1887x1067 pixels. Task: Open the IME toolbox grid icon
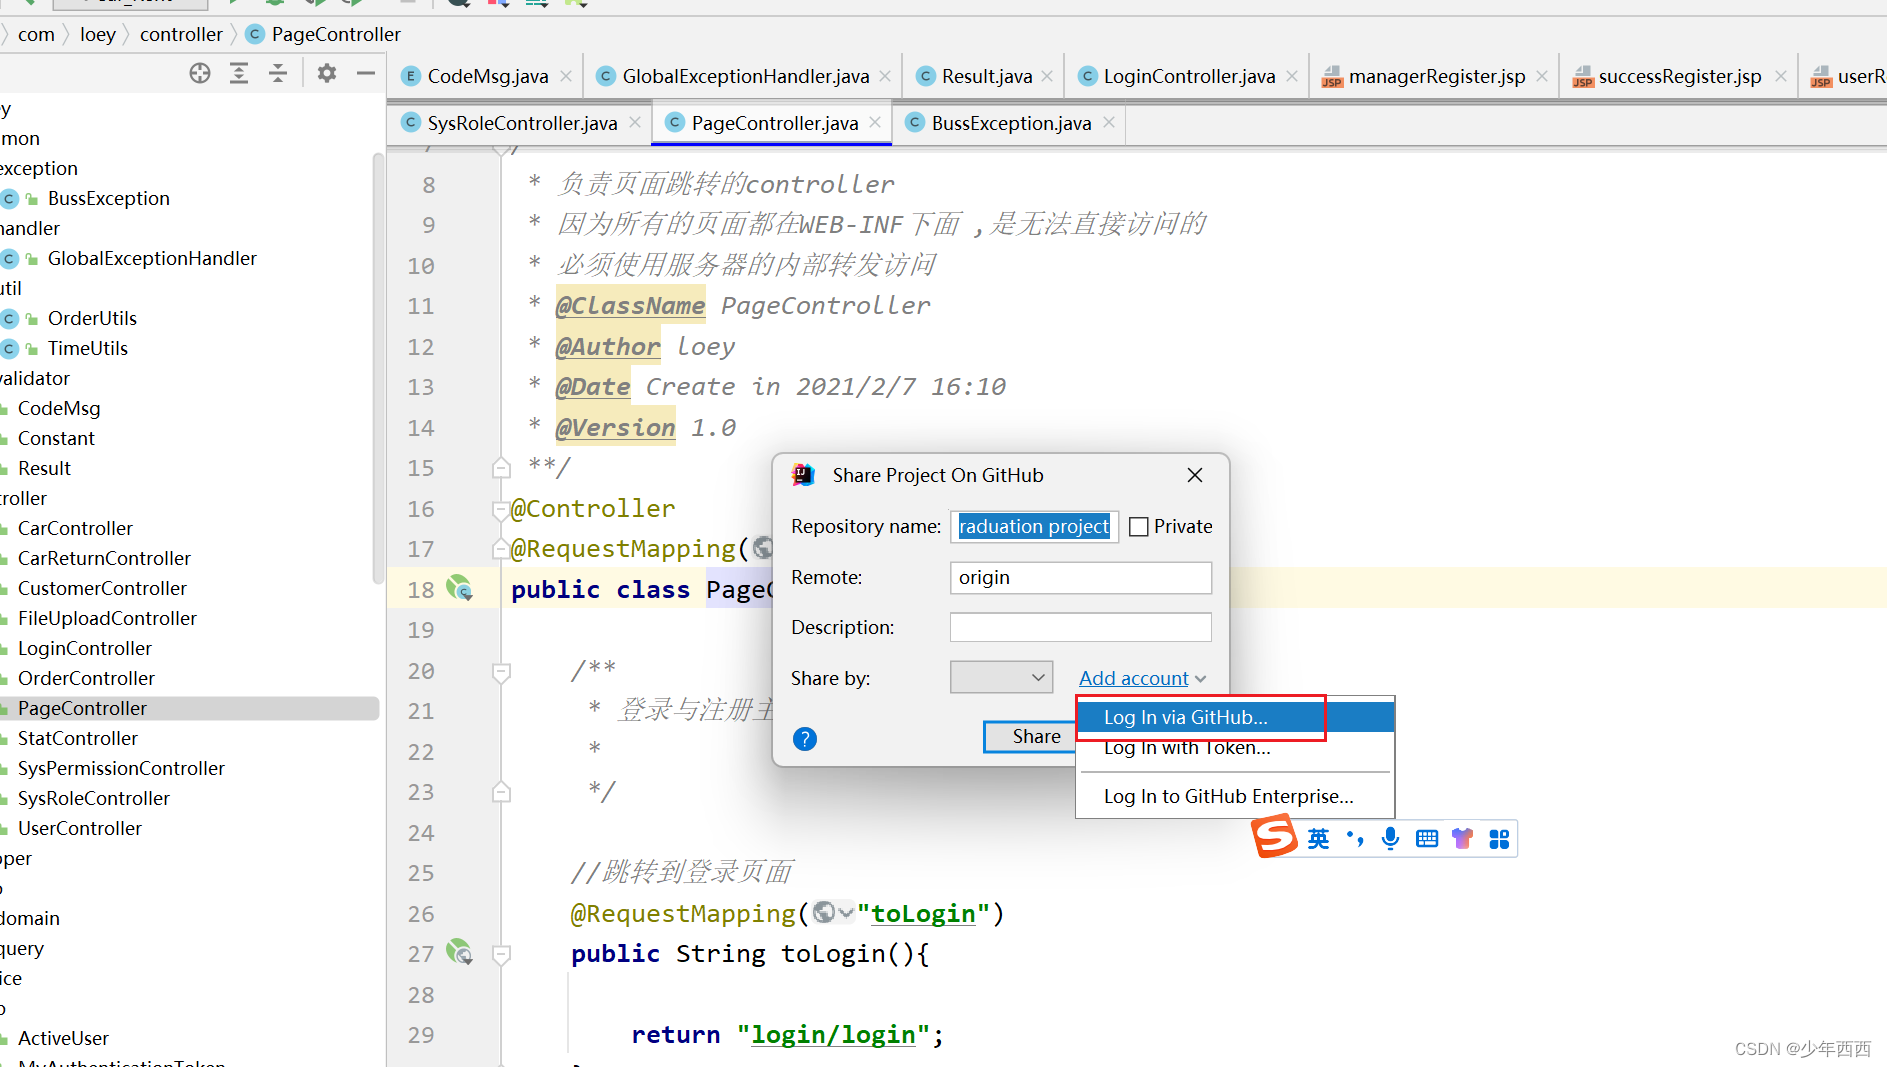point(1499,839)
